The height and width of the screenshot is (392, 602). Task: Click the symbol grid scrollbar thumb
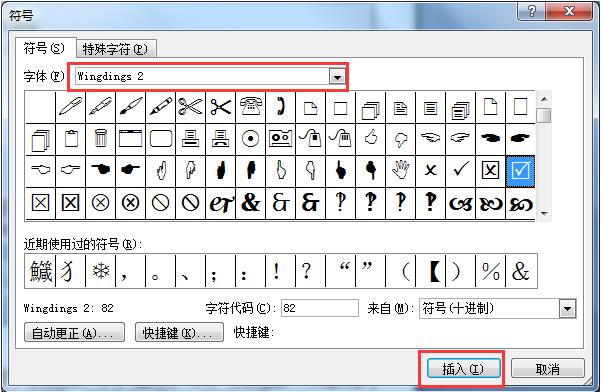(x=544, y=115)
